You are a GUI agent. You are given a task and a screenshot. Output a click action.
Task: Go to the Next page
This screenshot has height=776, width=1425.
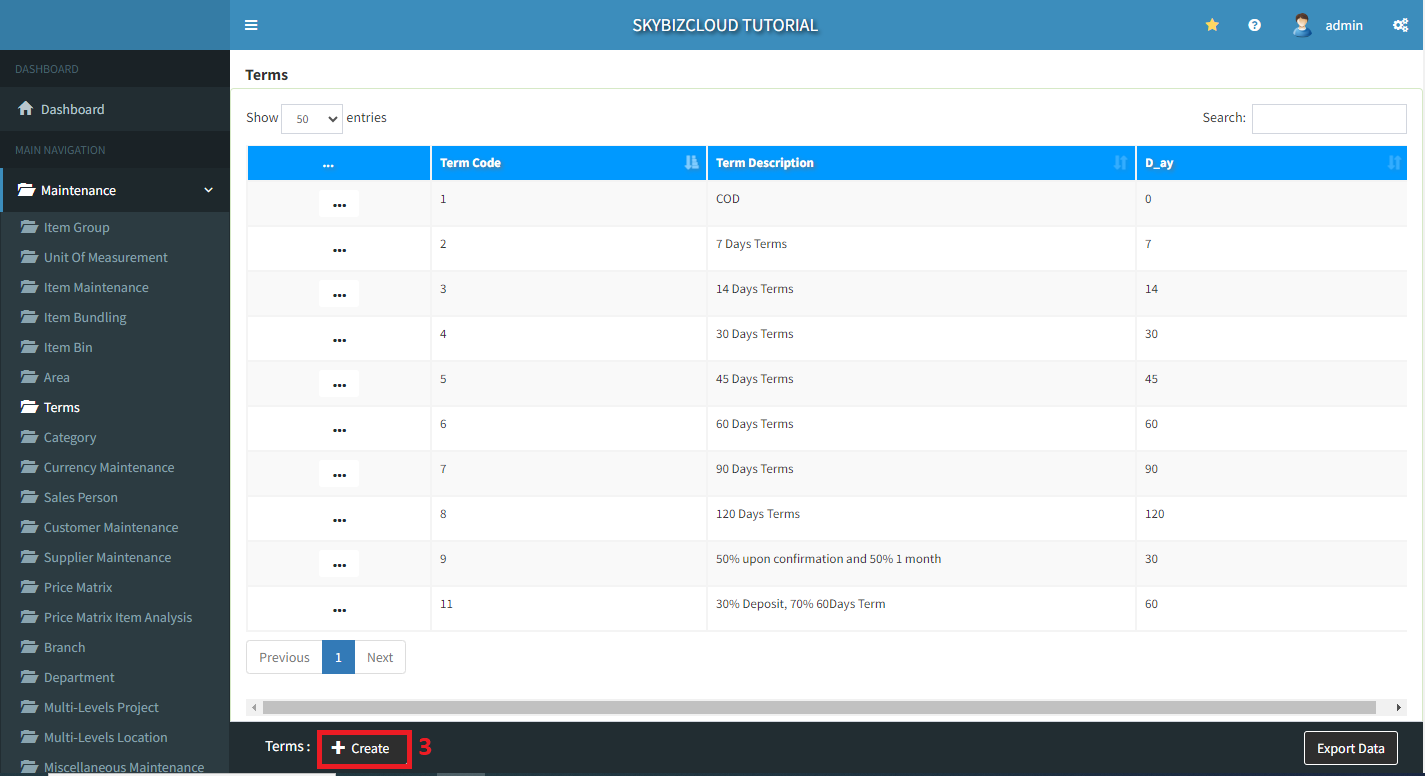click(380, 657)
